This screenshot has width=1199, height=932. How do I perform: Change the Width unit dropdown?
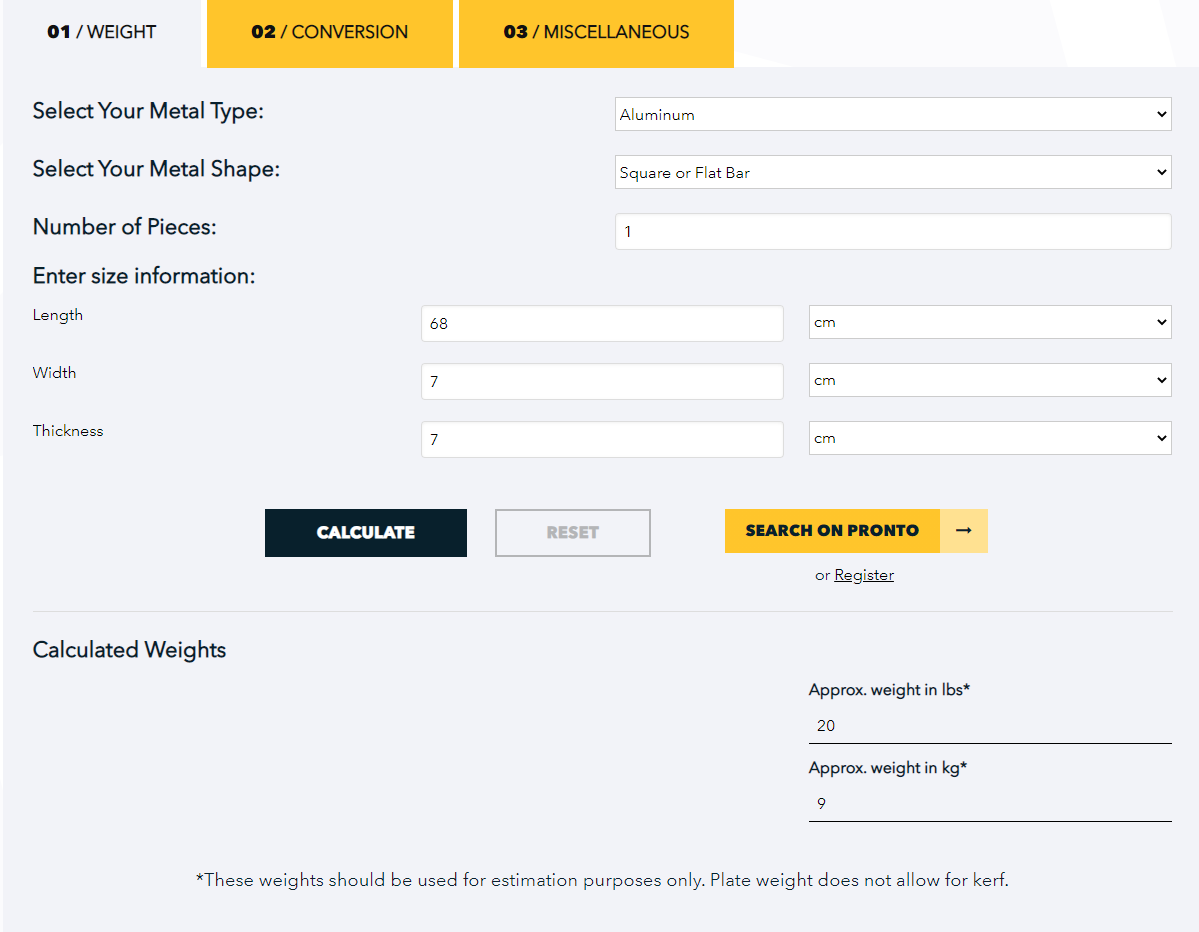(x=989, y=381)
